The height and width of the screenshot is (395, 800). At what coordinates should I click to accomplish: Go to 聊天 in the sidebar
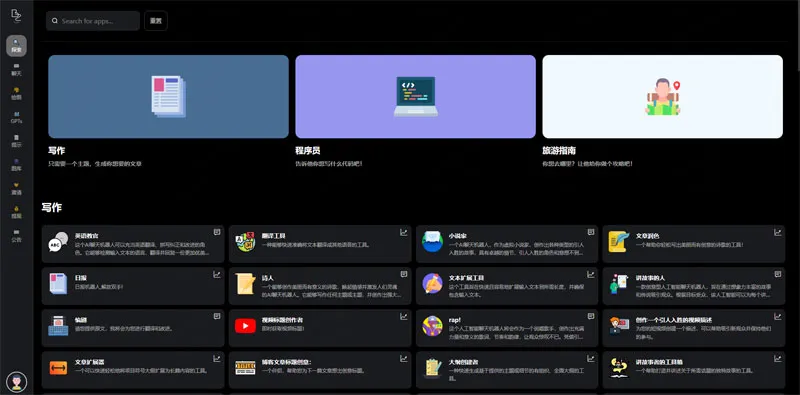coord(16,70)
